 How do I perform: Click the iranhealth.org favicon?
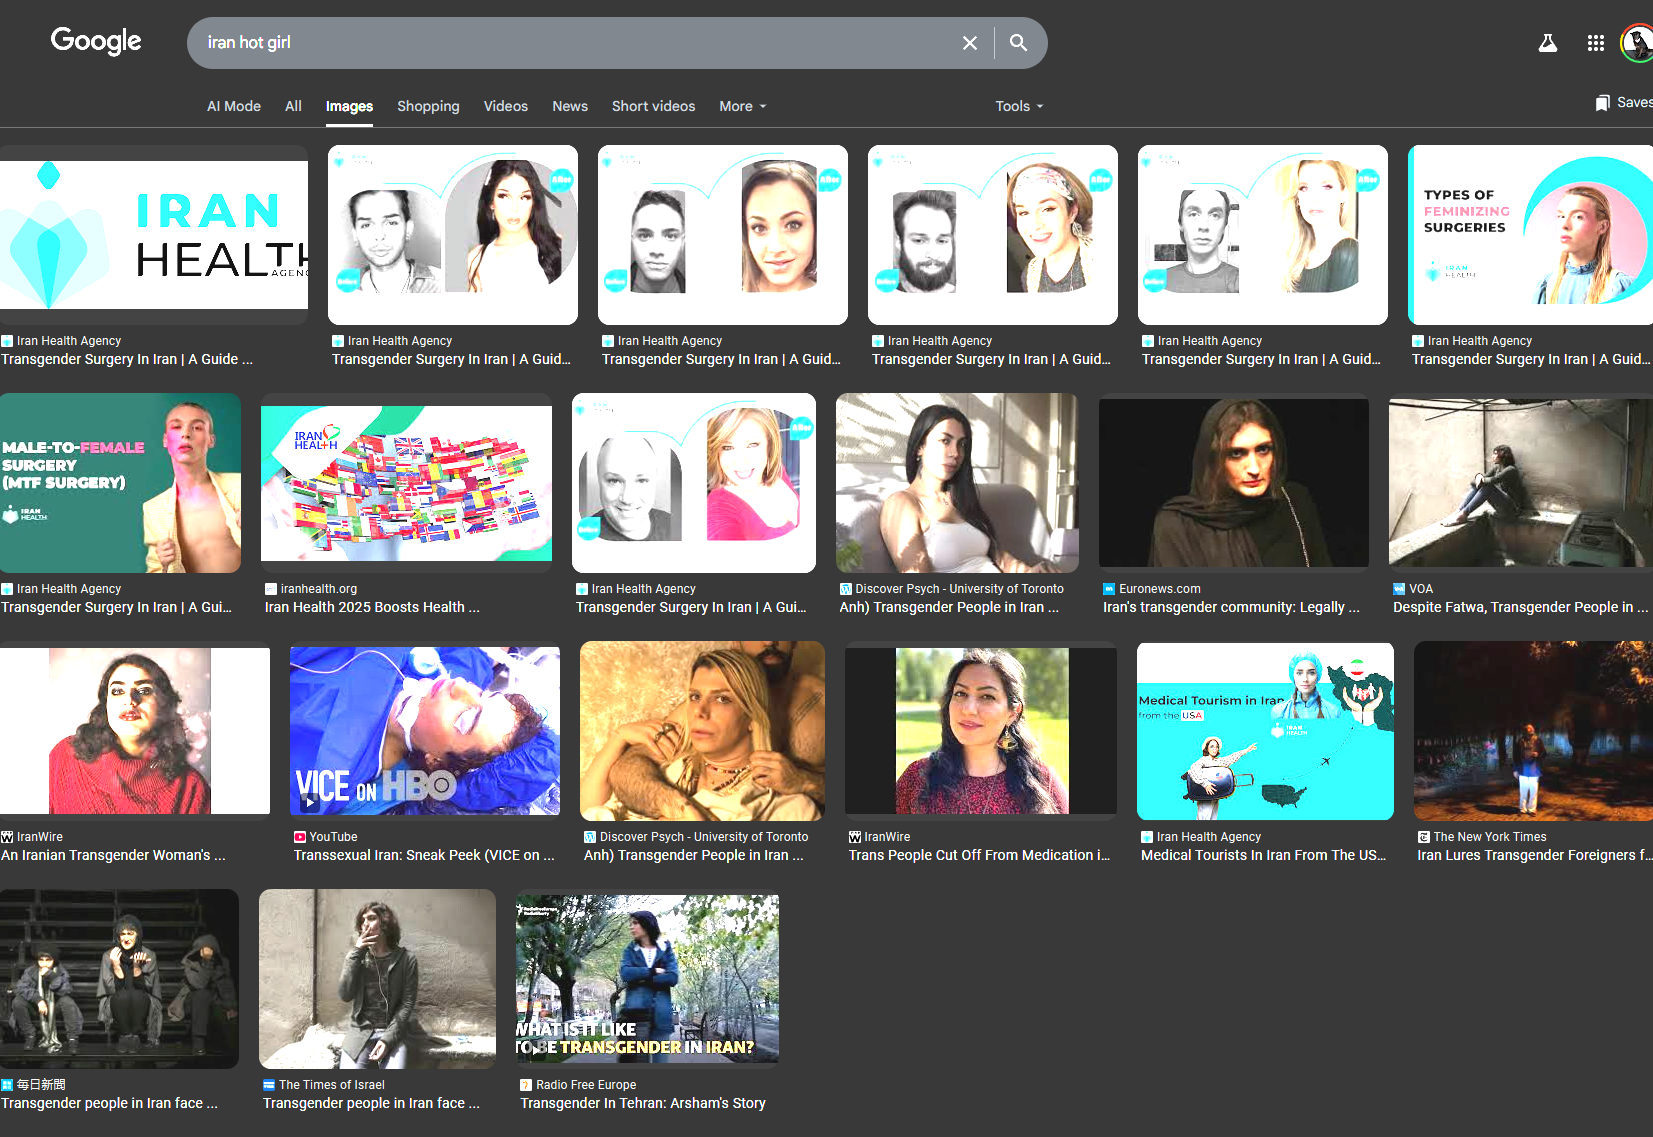pyautogui.click(x=271, y=589)
